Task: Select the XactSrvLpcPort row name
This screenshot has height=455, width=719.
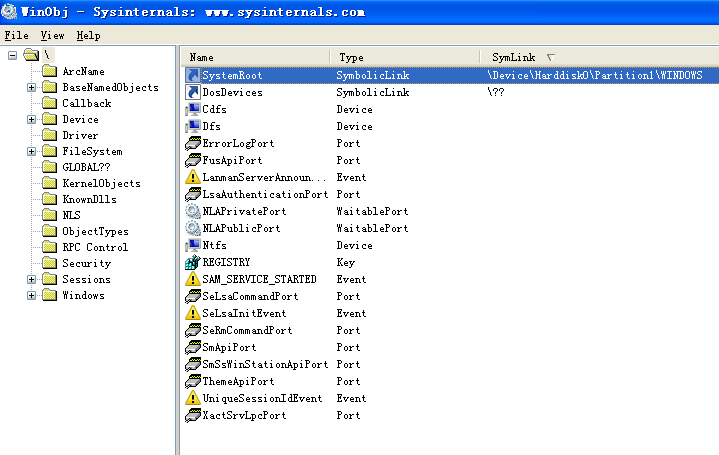Action: [x=244, y=415]
